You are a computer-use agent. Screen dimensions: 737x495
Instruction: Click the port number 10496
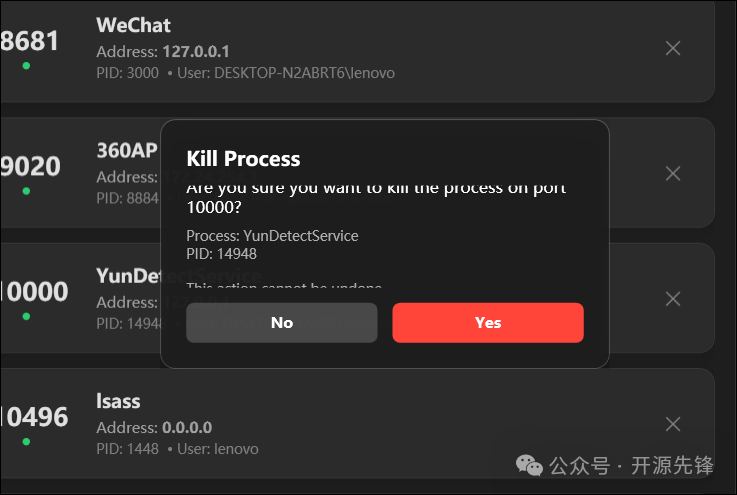[x=34, y=416]
